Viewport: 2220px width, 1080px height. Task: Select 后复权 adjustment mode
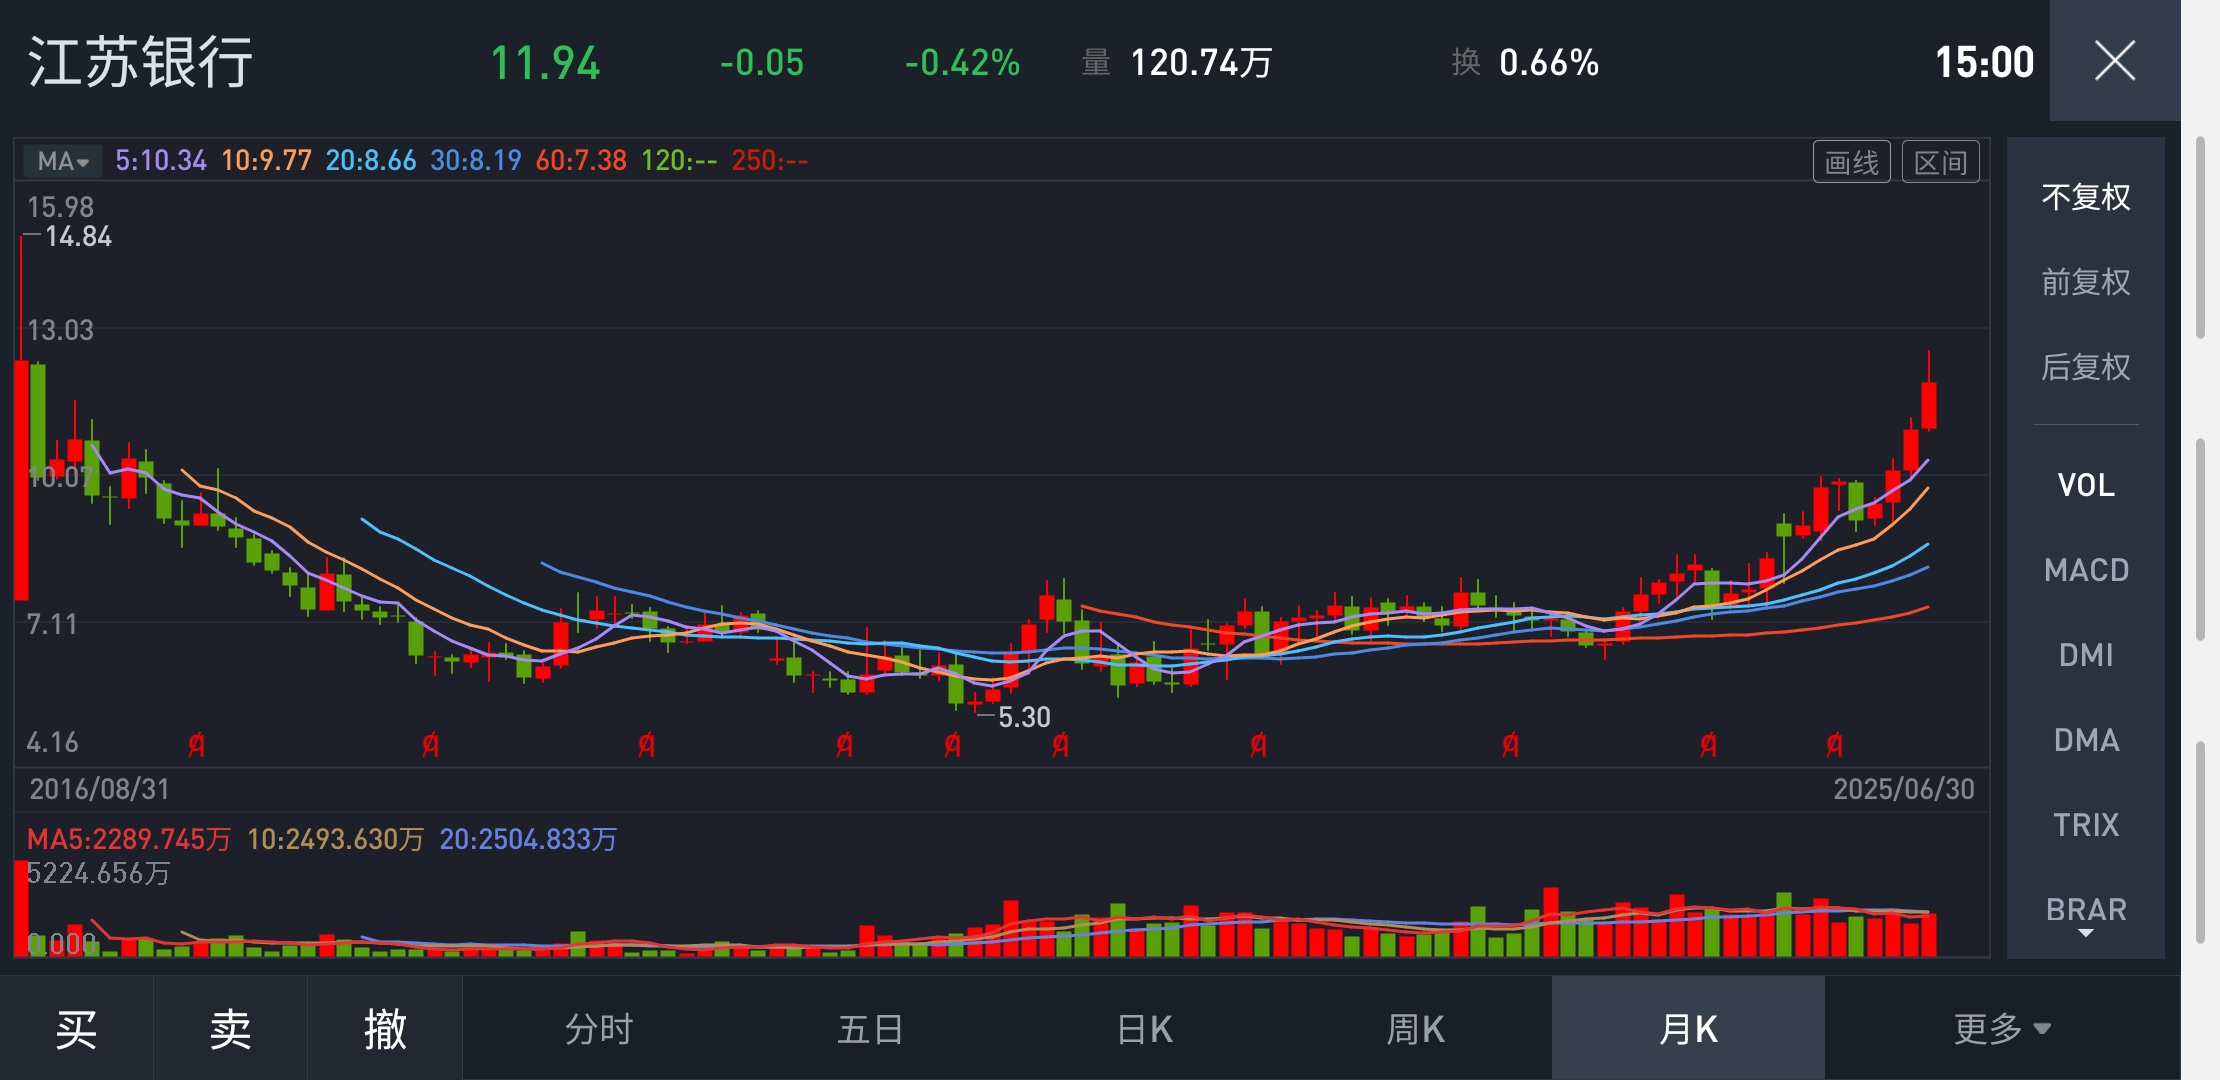pos(2086,367)
